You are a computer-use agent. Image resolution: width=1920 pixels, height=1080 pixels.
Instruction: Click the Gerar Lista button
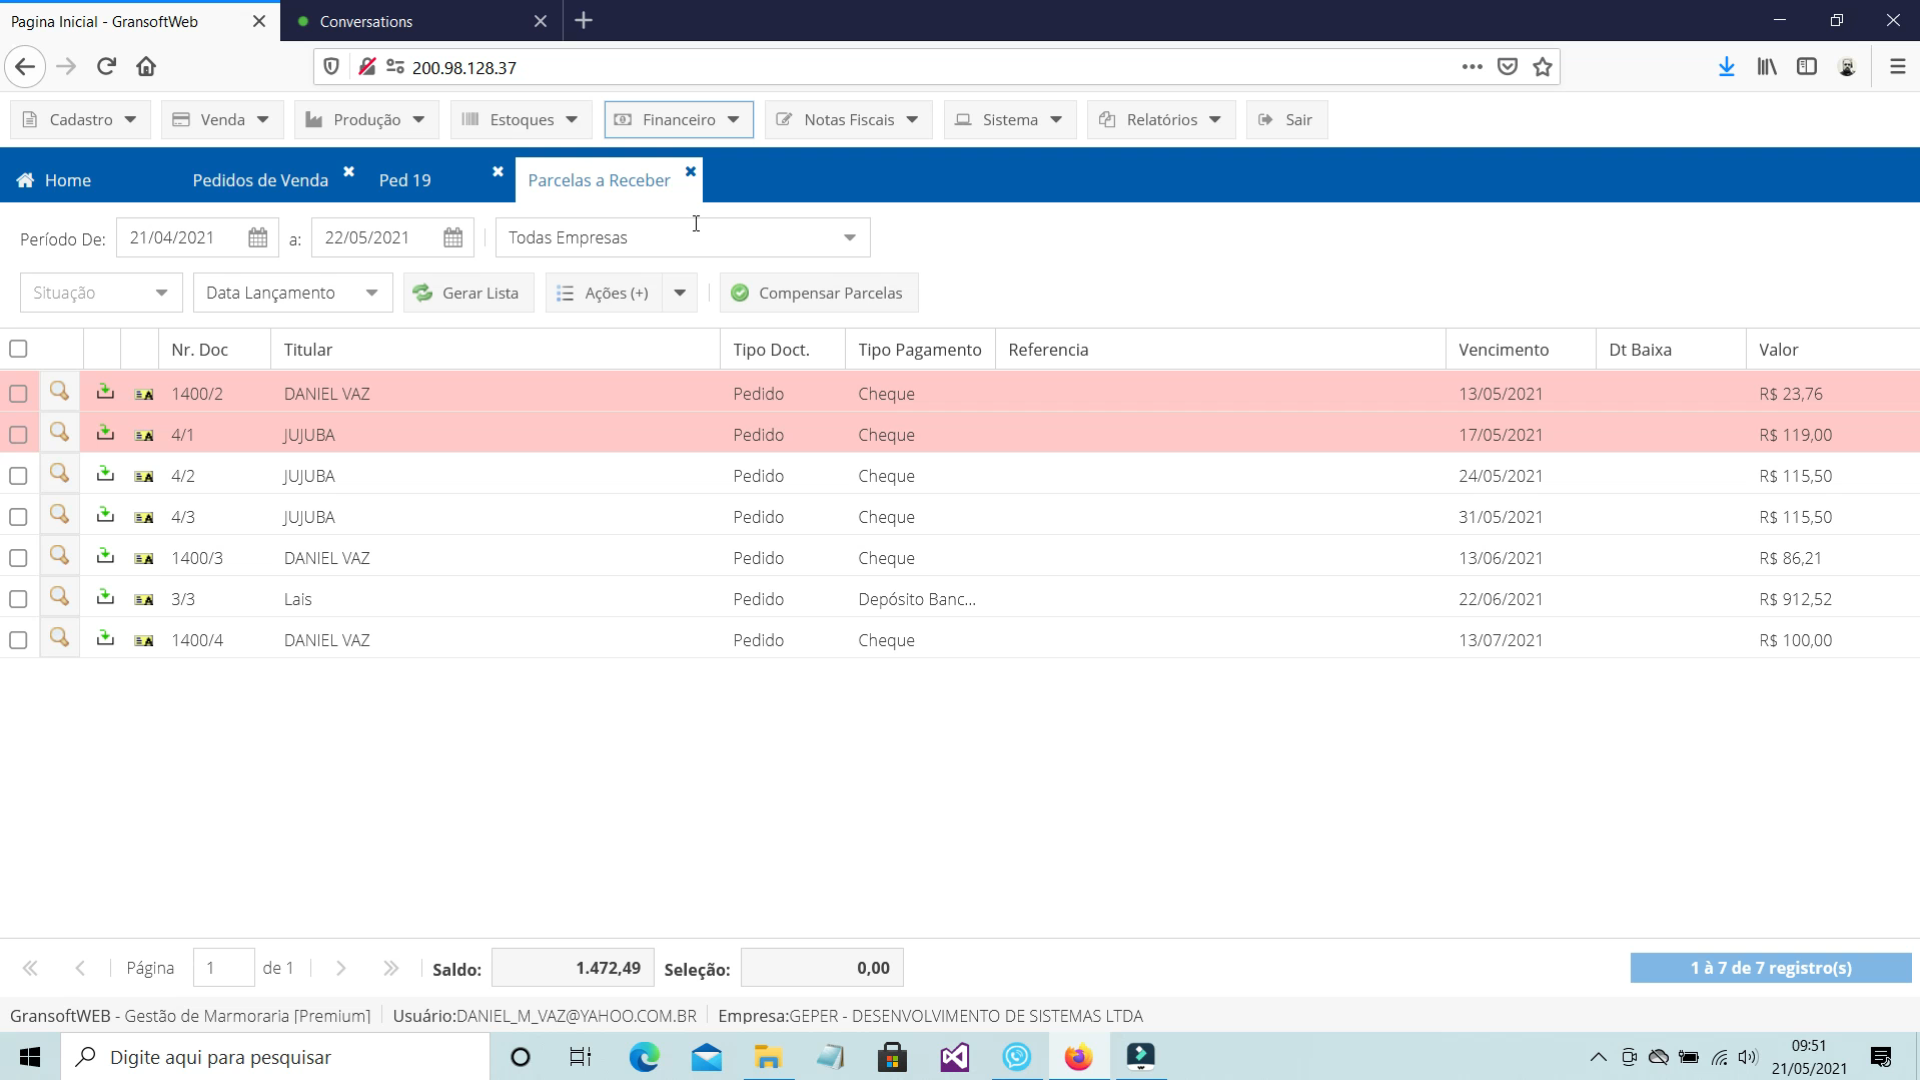[469, 293]
